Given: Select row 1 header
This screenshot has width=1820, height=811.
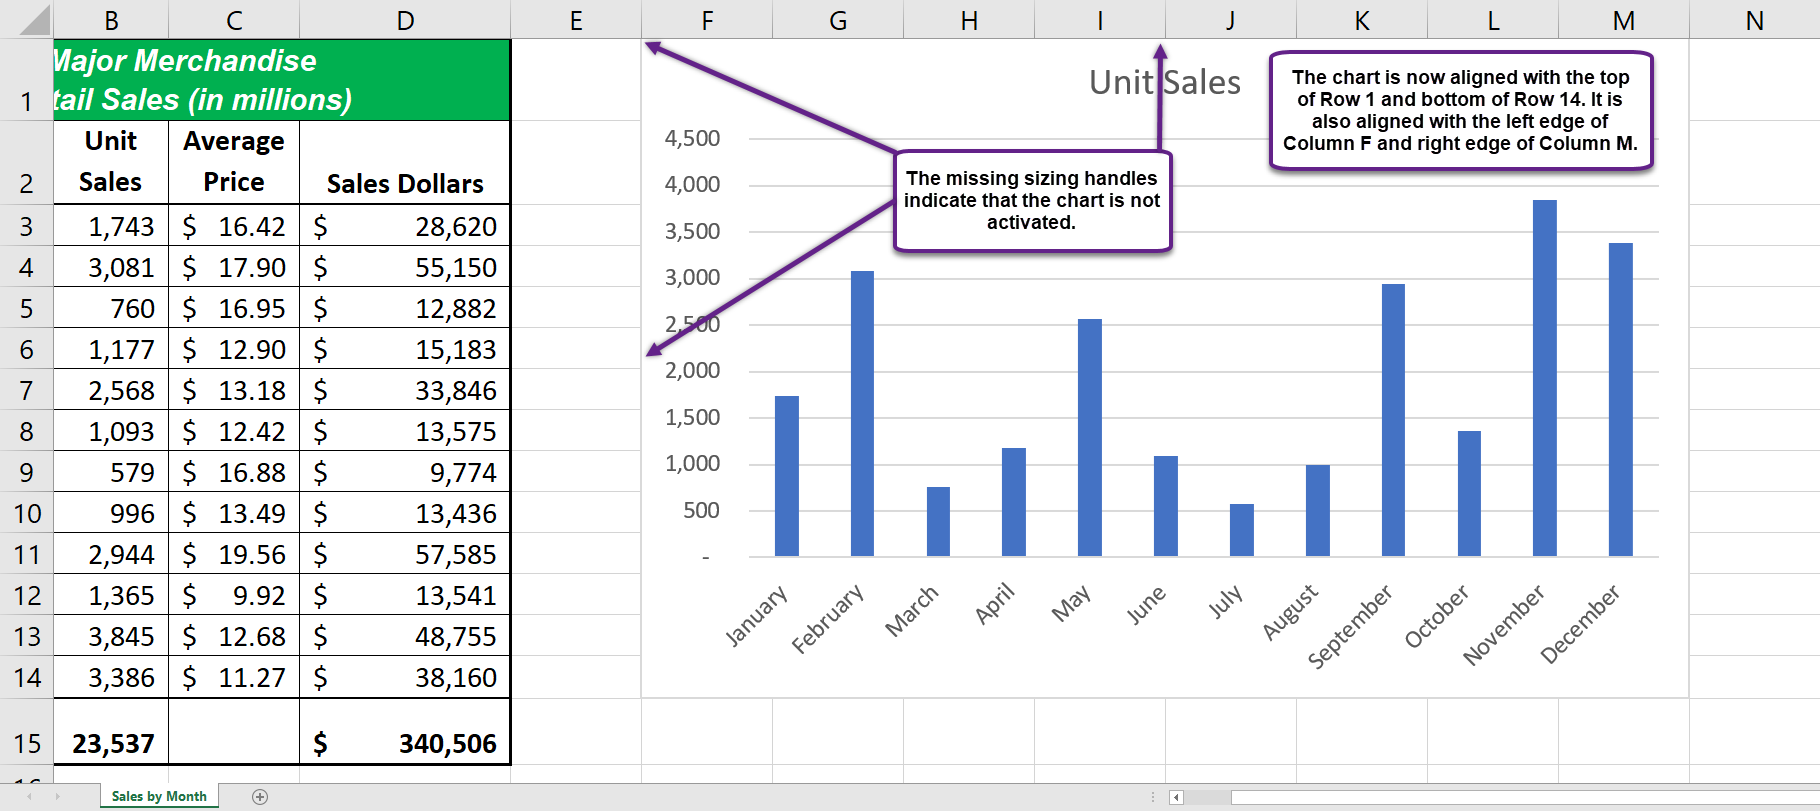Looking at the screenshot, I should [26, 80].
